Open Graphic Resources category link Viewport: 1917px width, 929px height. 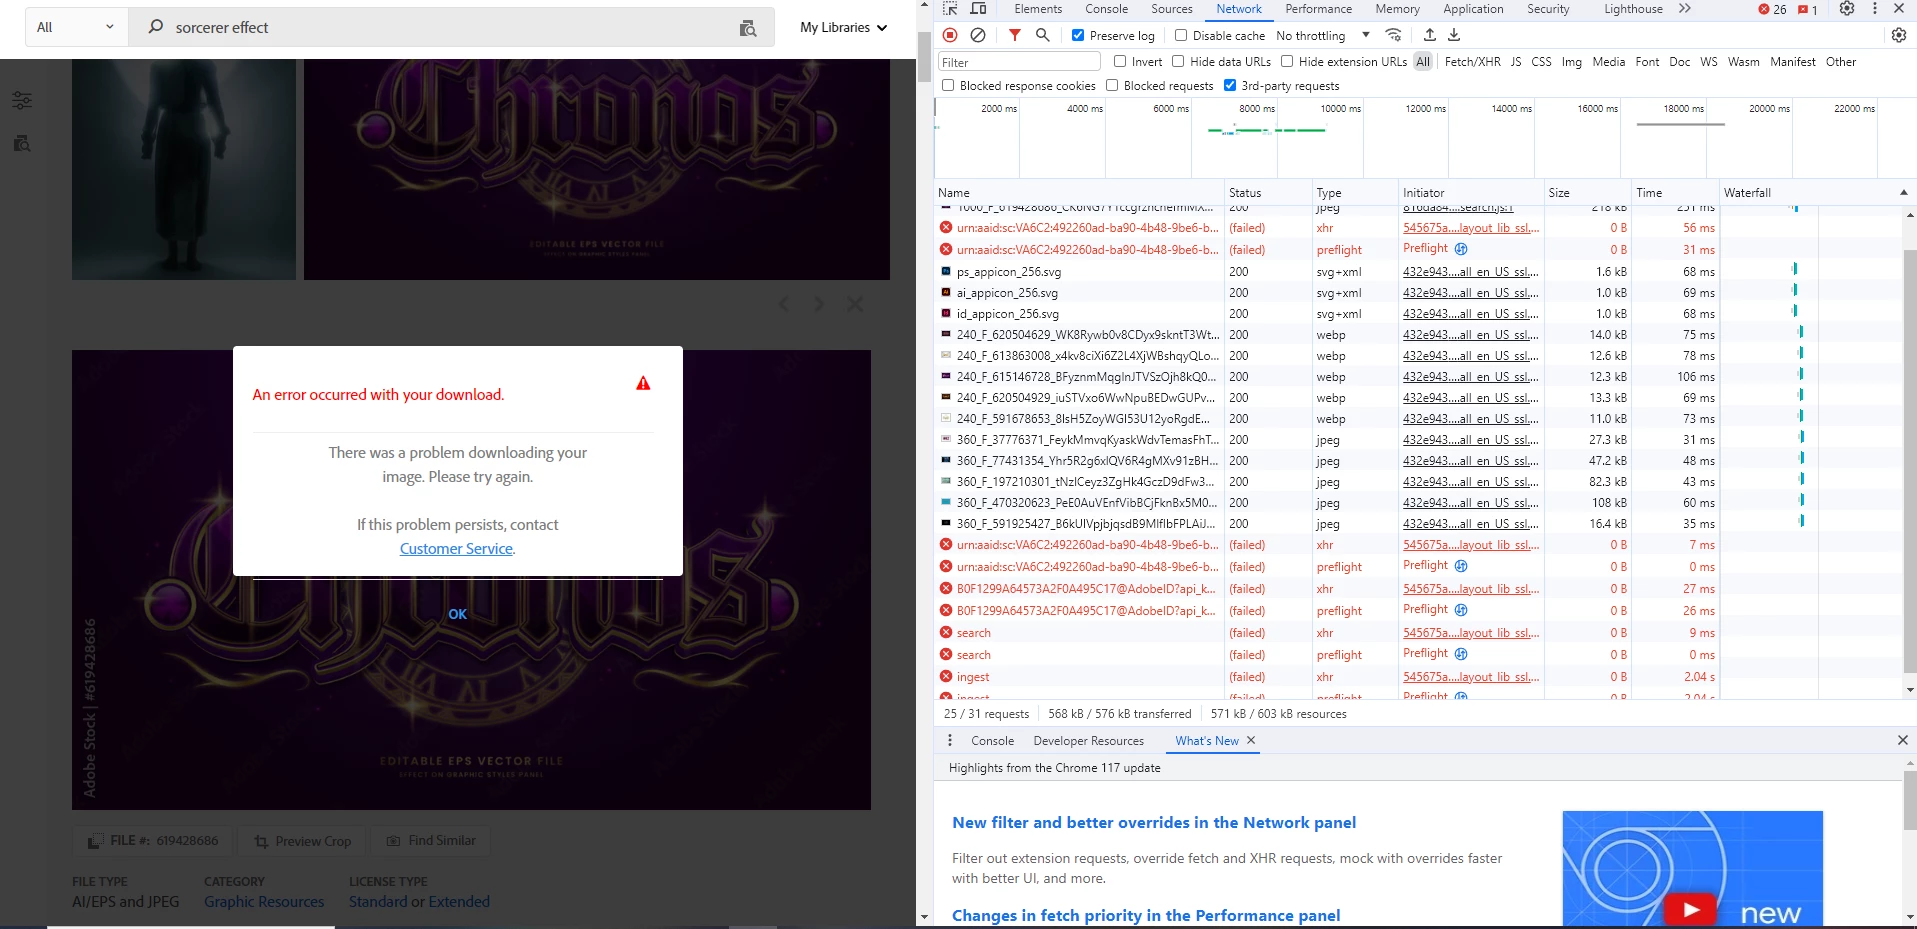(x=264, y=901)
